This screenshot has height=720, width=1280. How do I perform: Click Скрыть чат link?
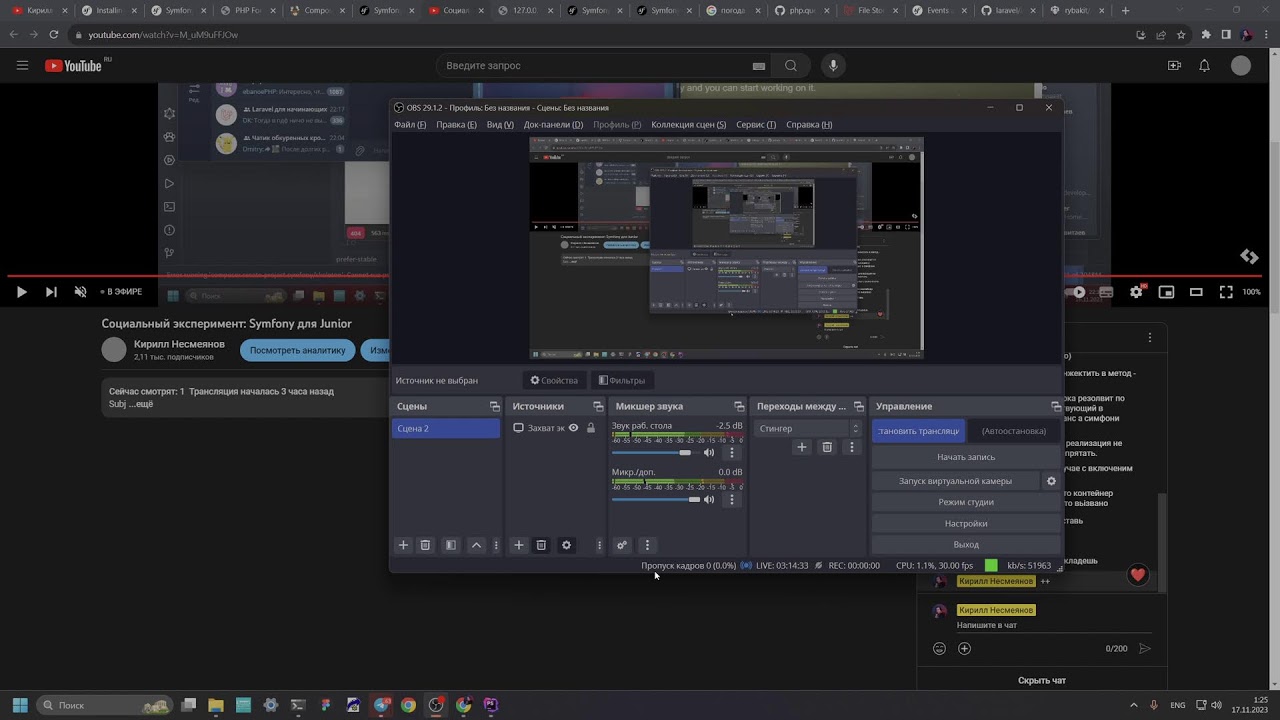1042,680
